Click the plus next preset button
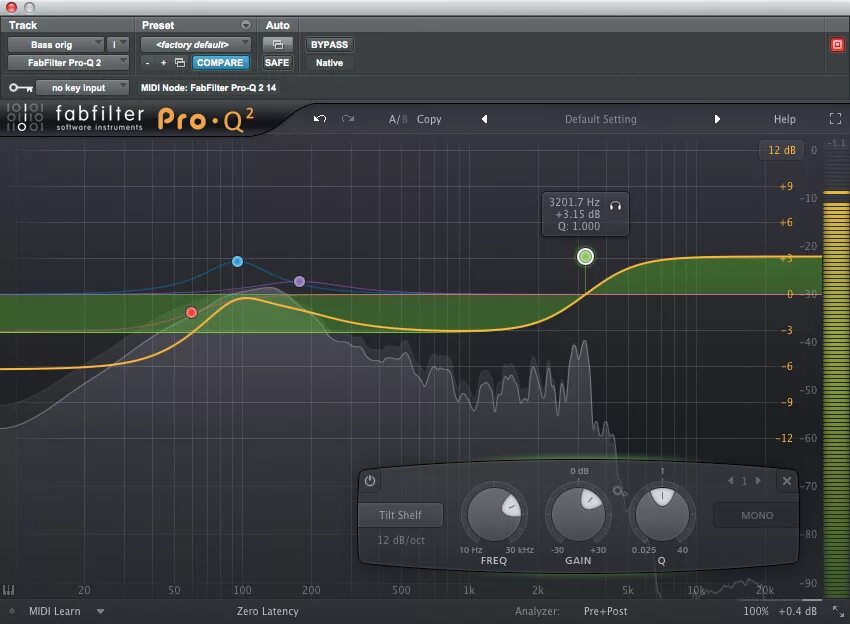The image size is (850, 624). tap(163, 63)
